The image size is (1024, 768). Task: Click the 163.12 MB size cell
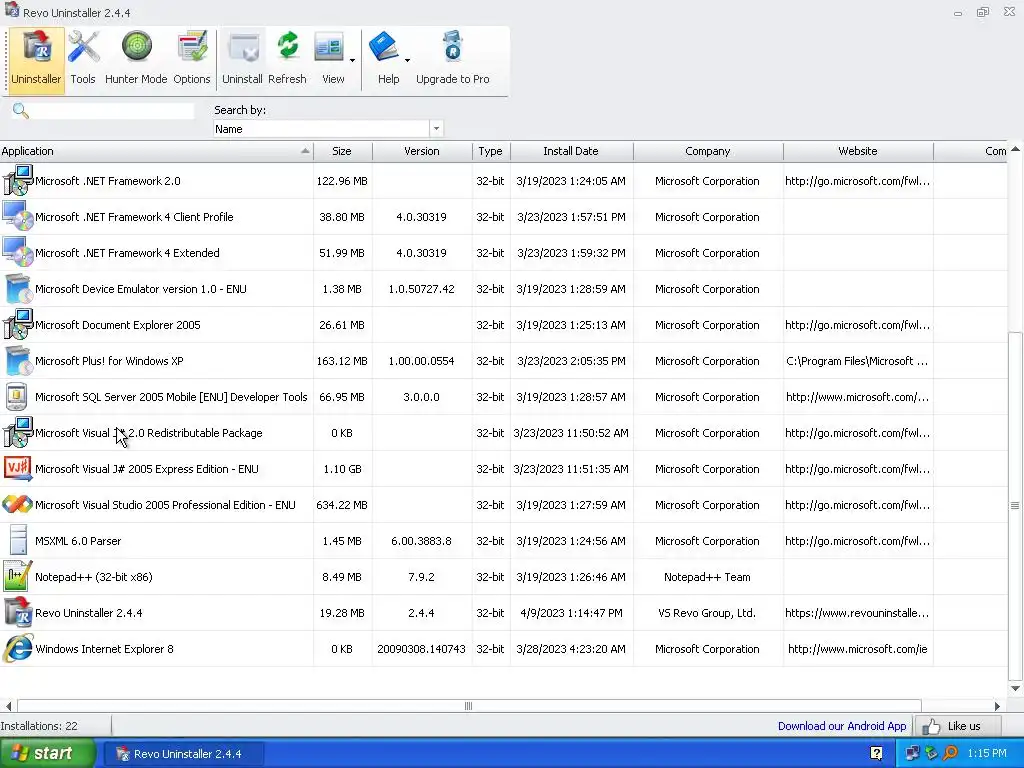342,360
